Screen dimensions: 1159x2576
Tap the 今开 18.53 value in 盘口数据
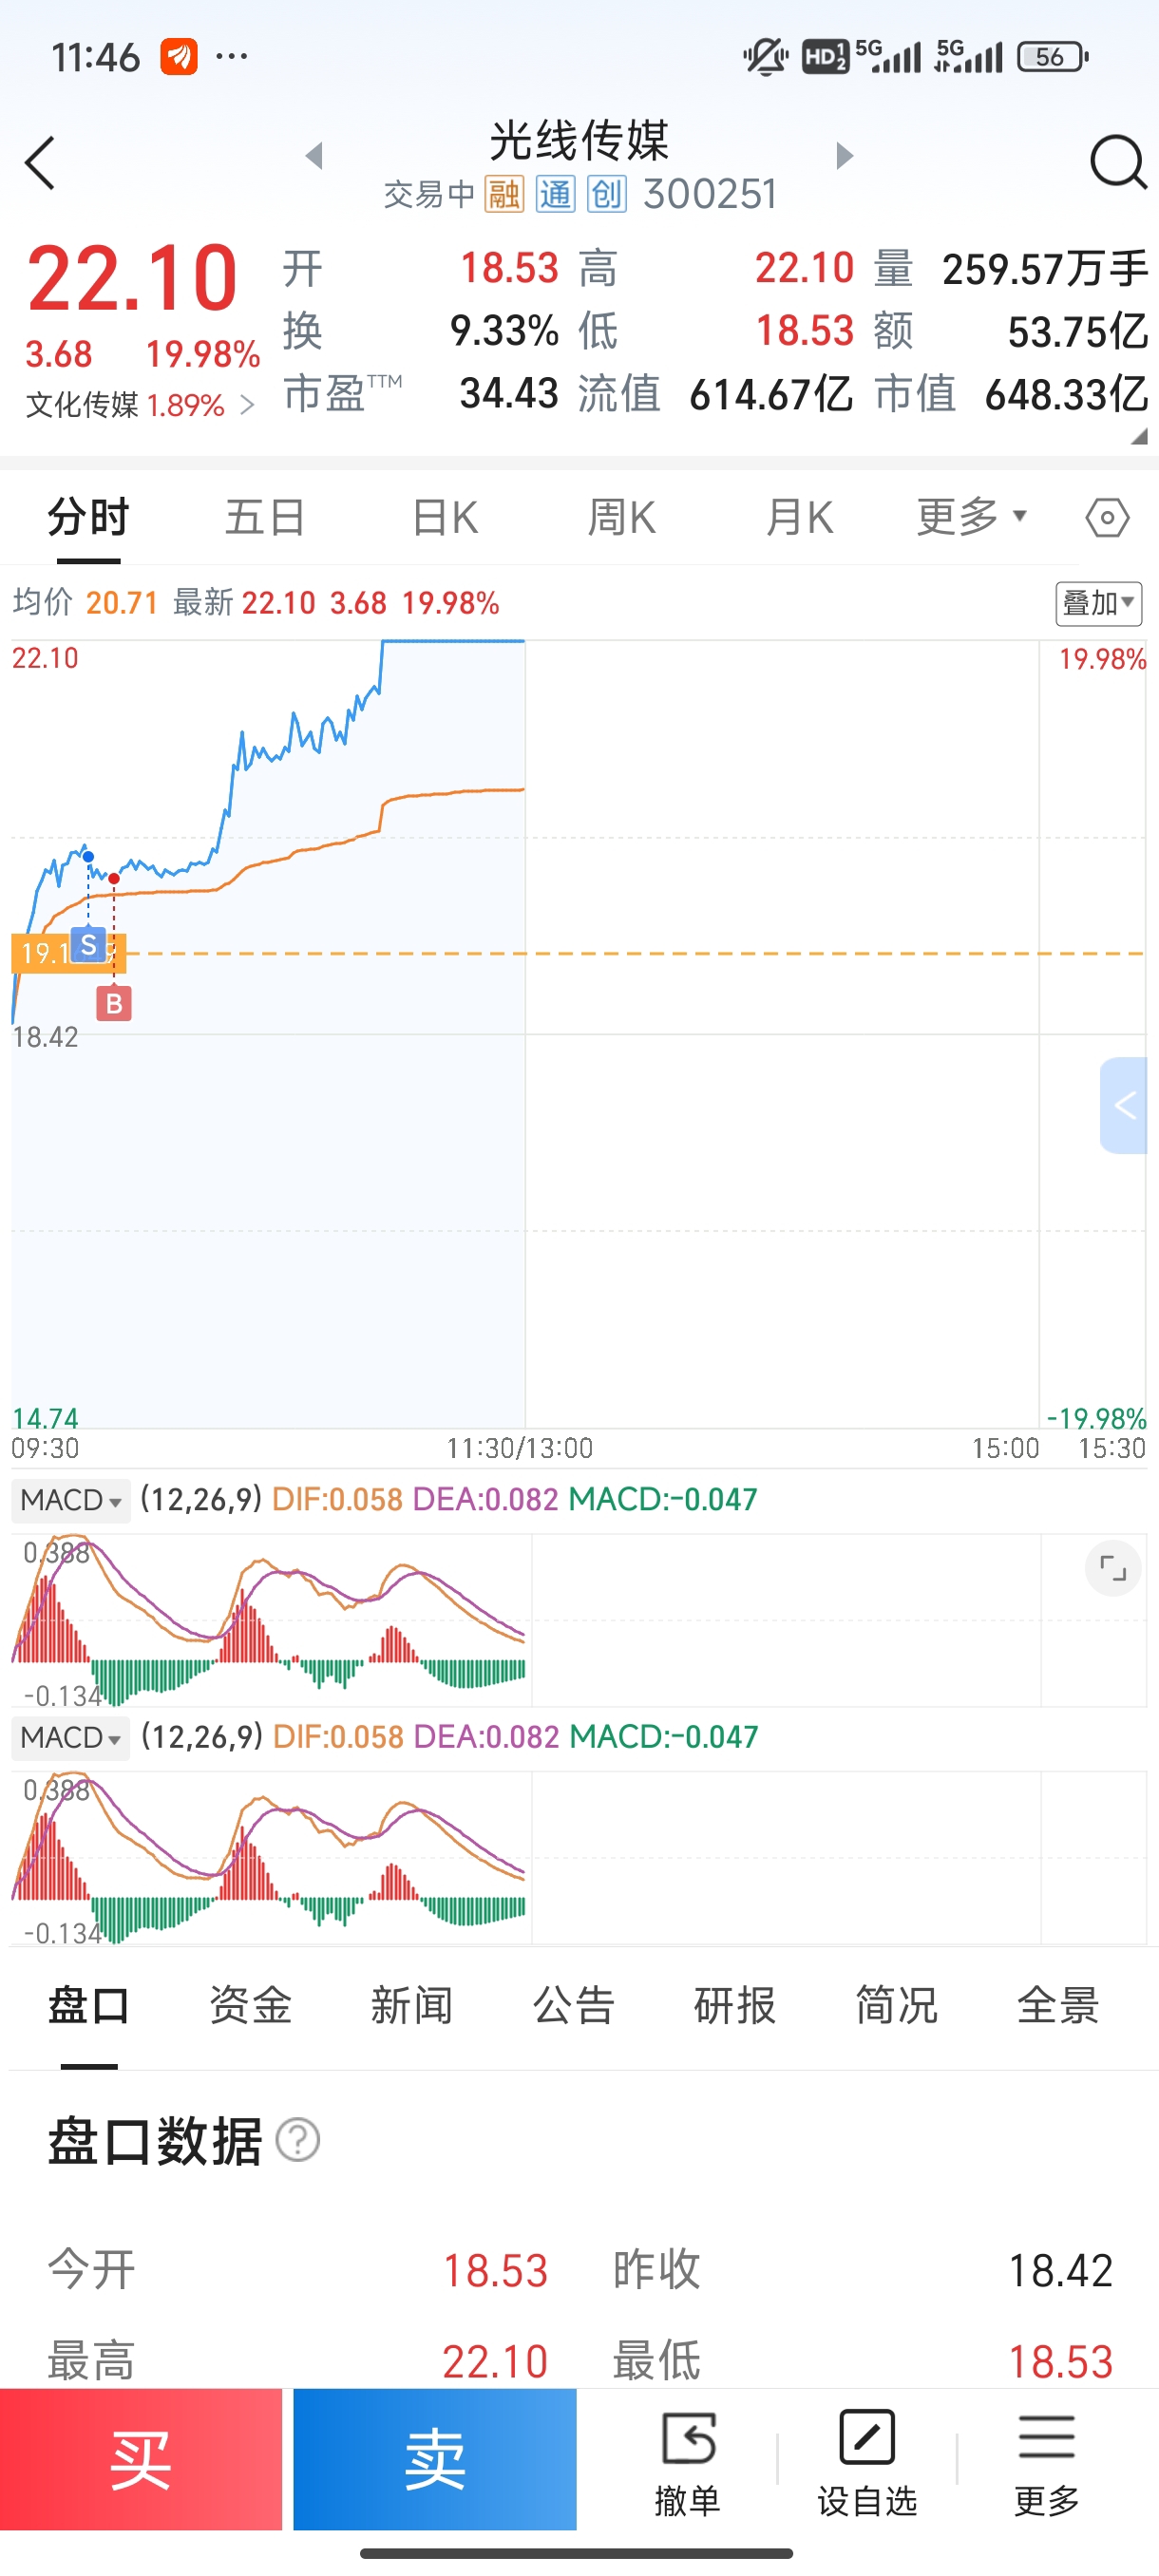click(495, 2270)
